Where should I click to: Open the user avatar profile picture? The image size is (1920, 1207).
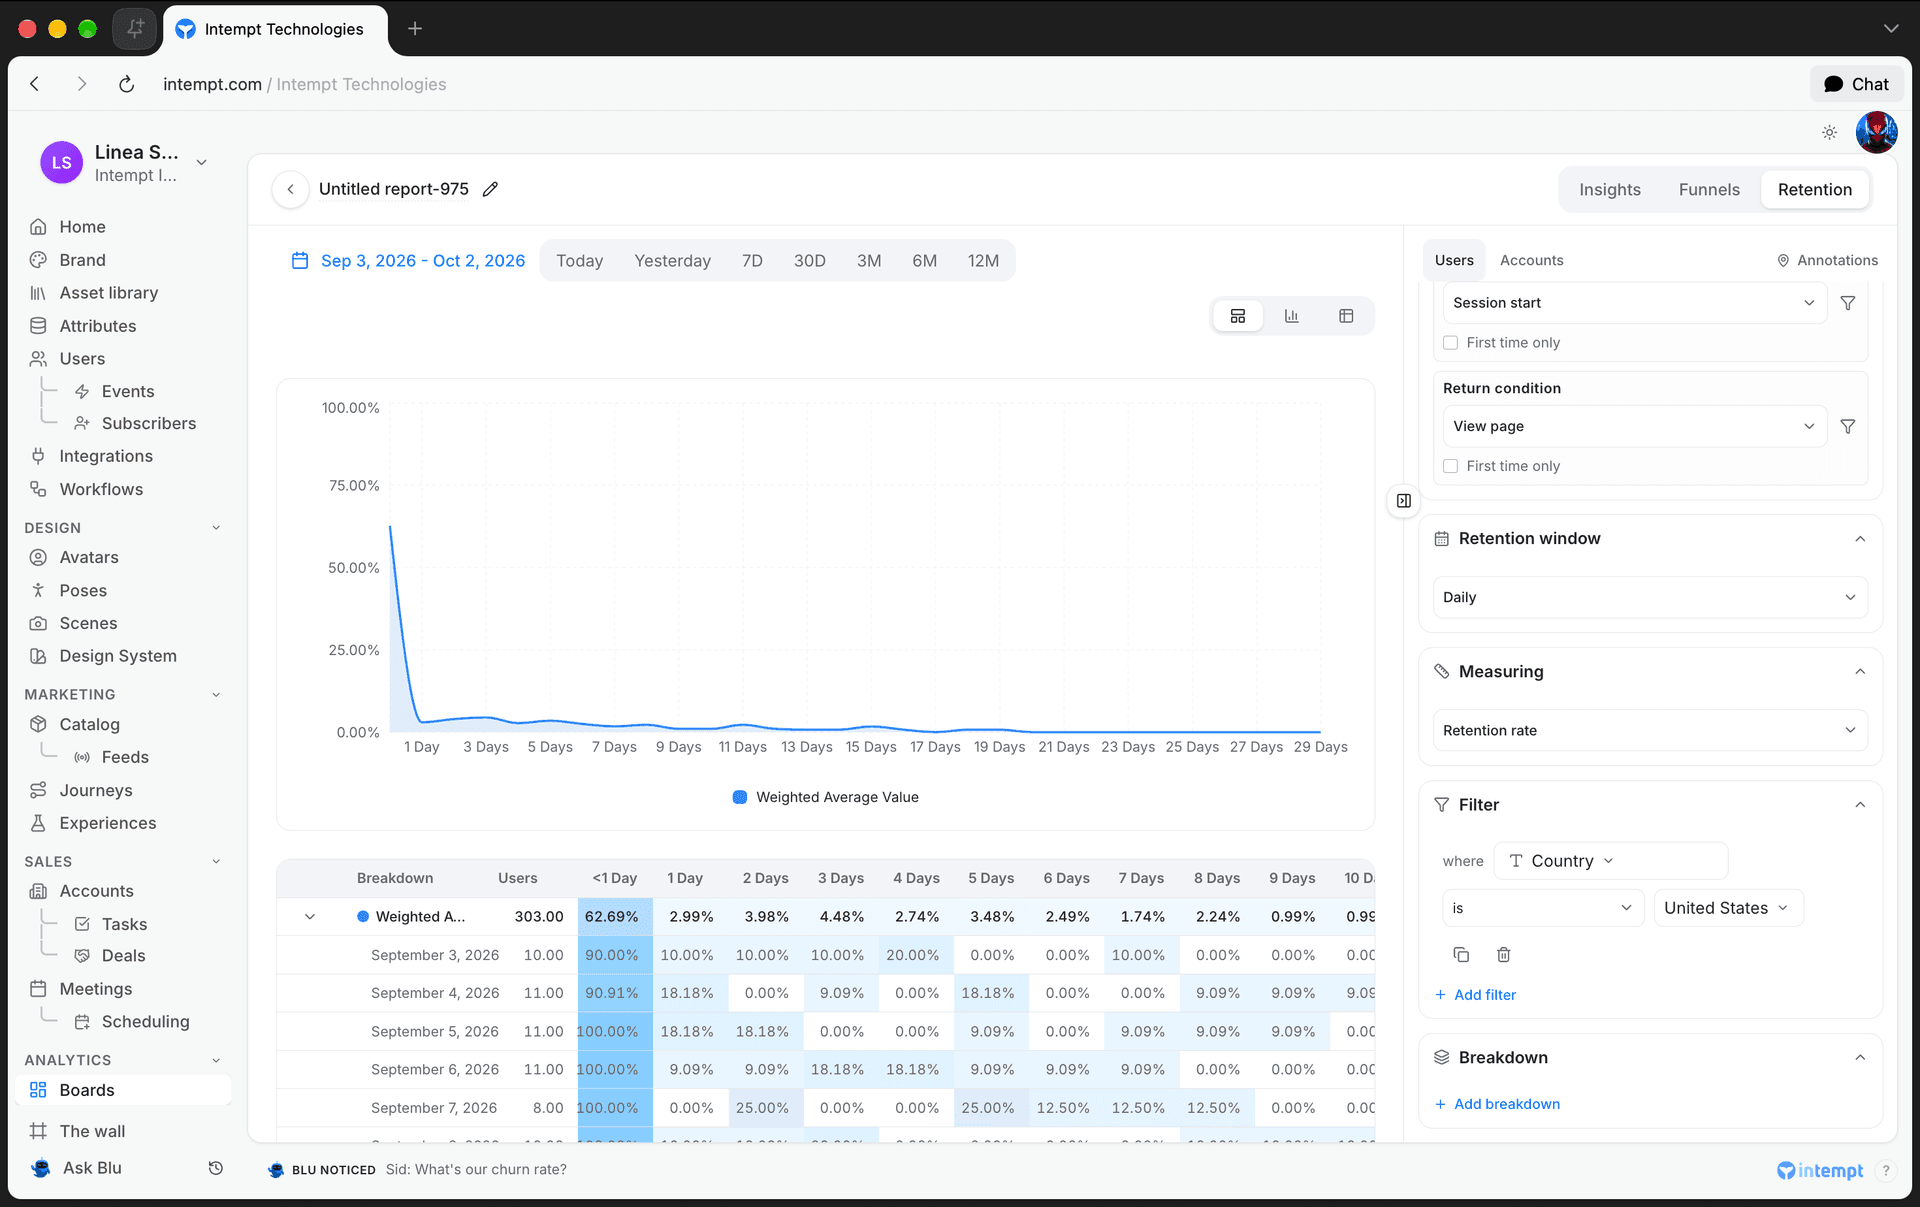(1877, 132)
